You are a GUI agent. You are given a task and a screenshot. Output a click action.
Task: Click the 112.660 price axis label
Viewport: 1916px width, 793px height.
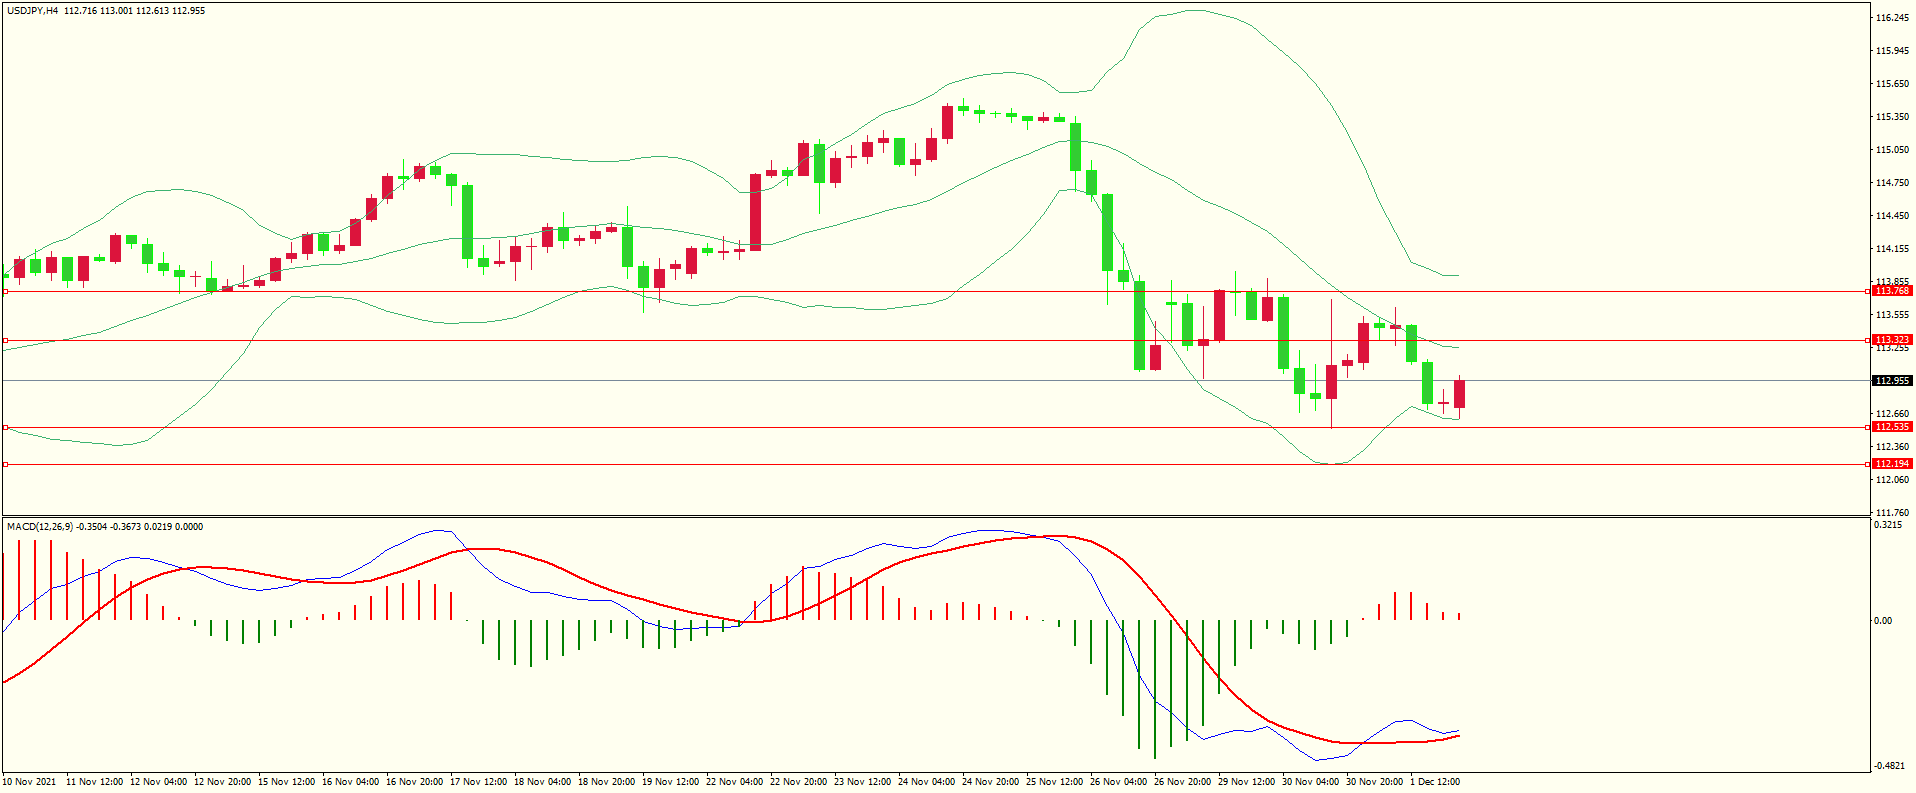(x=1892, y=414)
